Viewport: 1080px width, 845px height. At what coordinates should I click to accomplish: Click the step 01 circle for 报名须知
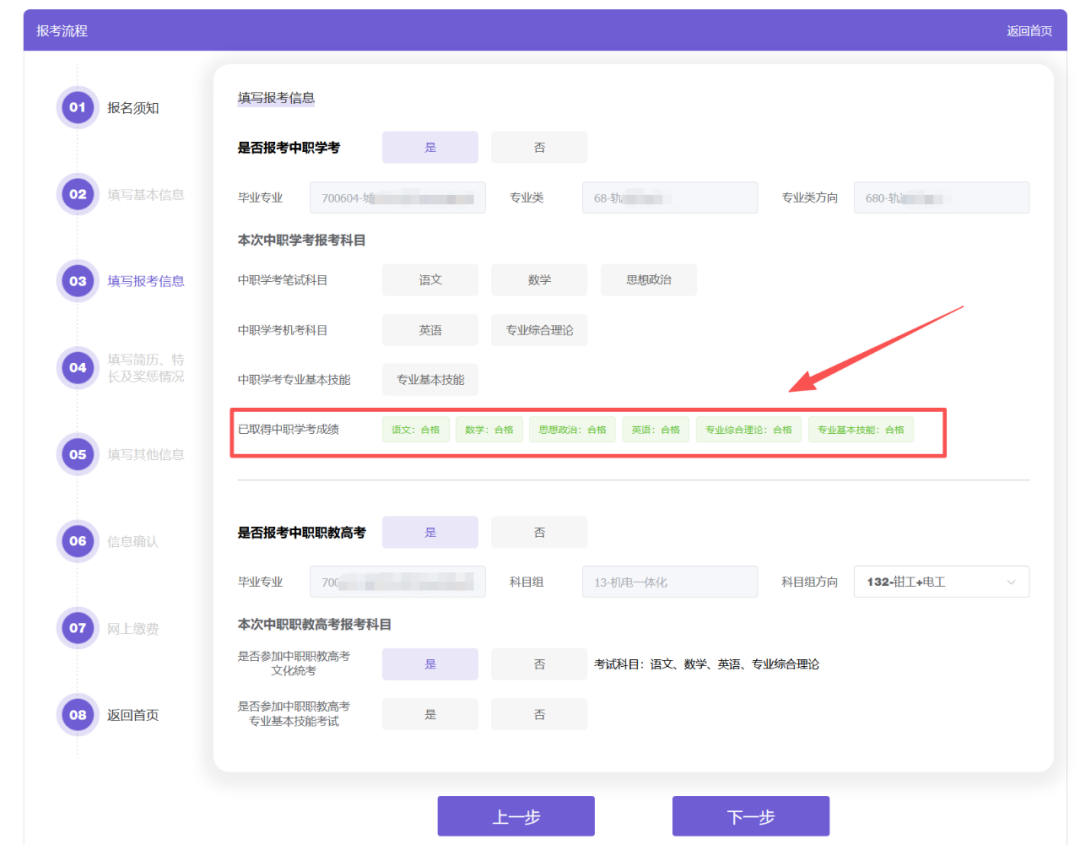click(x=77, y=107)
